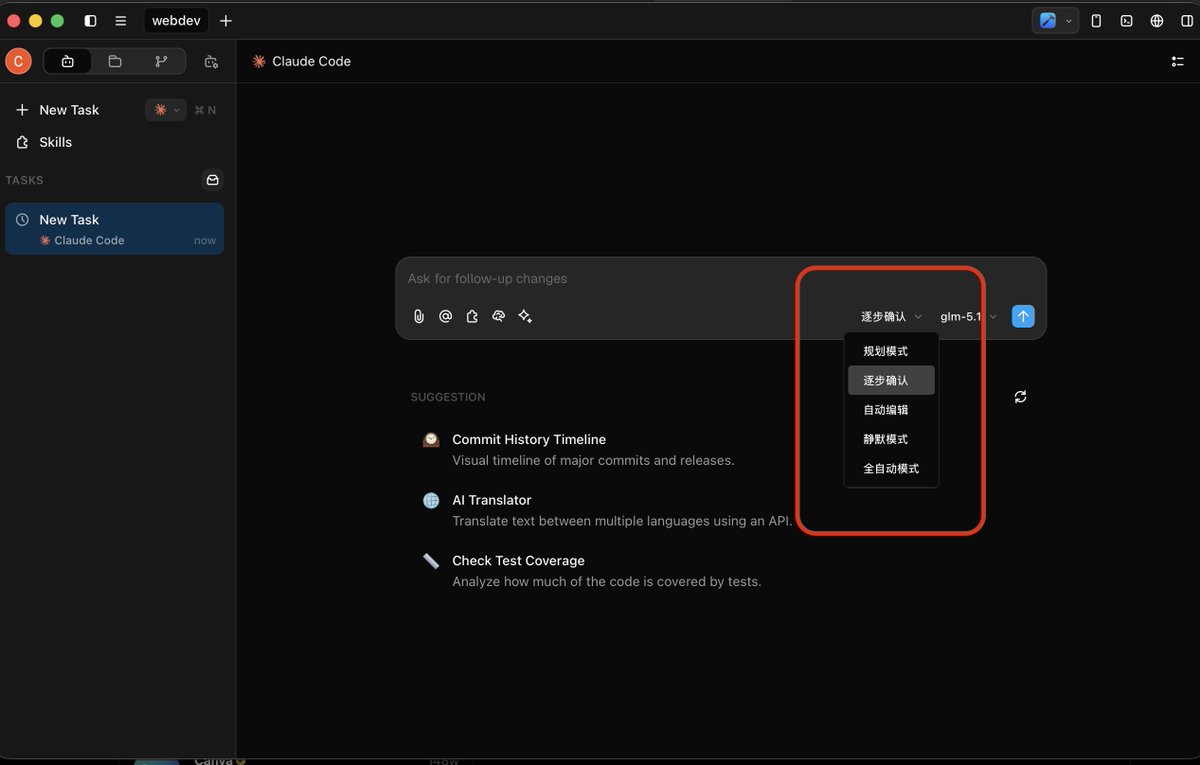Expand the chevron beside the Xcode icon
The width and height of the screenshot is (1200, 765).
pyautogui.click(x=1069, y=20)
